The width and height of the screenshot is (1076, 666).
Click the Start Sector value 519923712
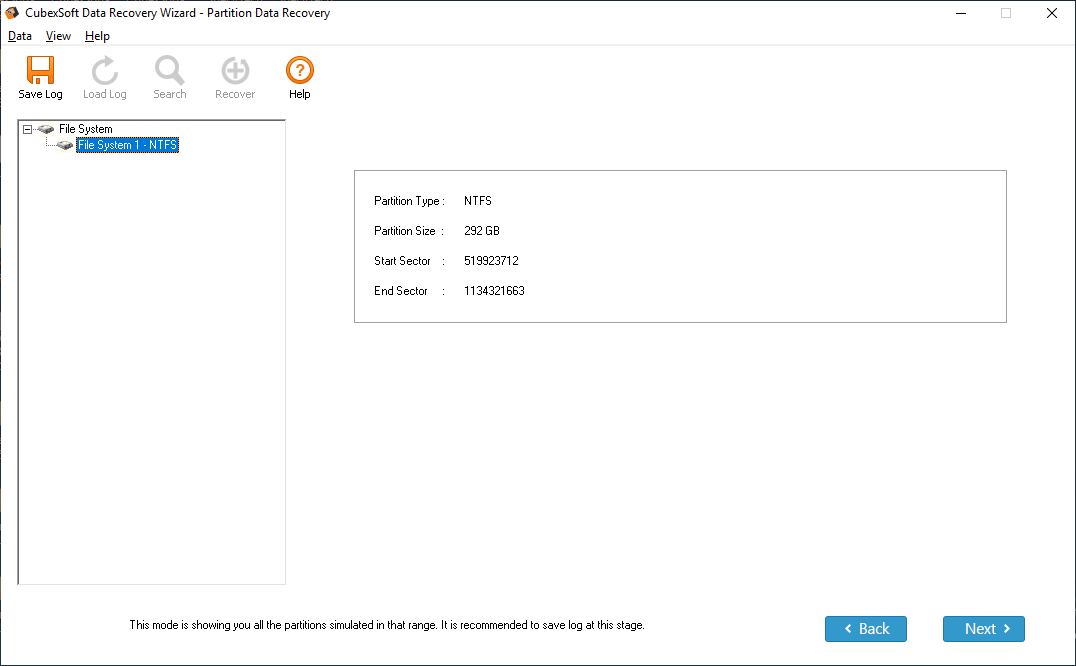click(491, 261)
